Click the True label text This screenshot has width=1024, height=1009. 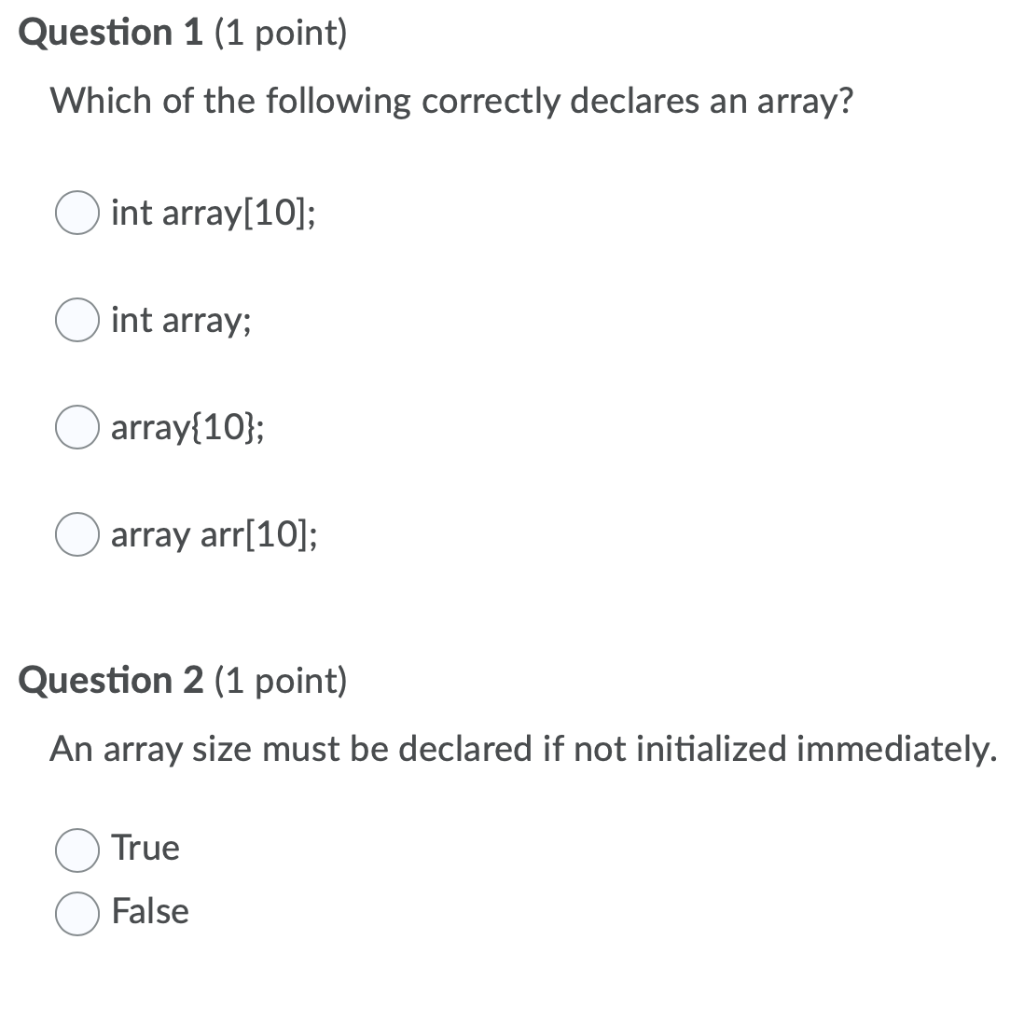pyautogui.click(x=145, y=848)
